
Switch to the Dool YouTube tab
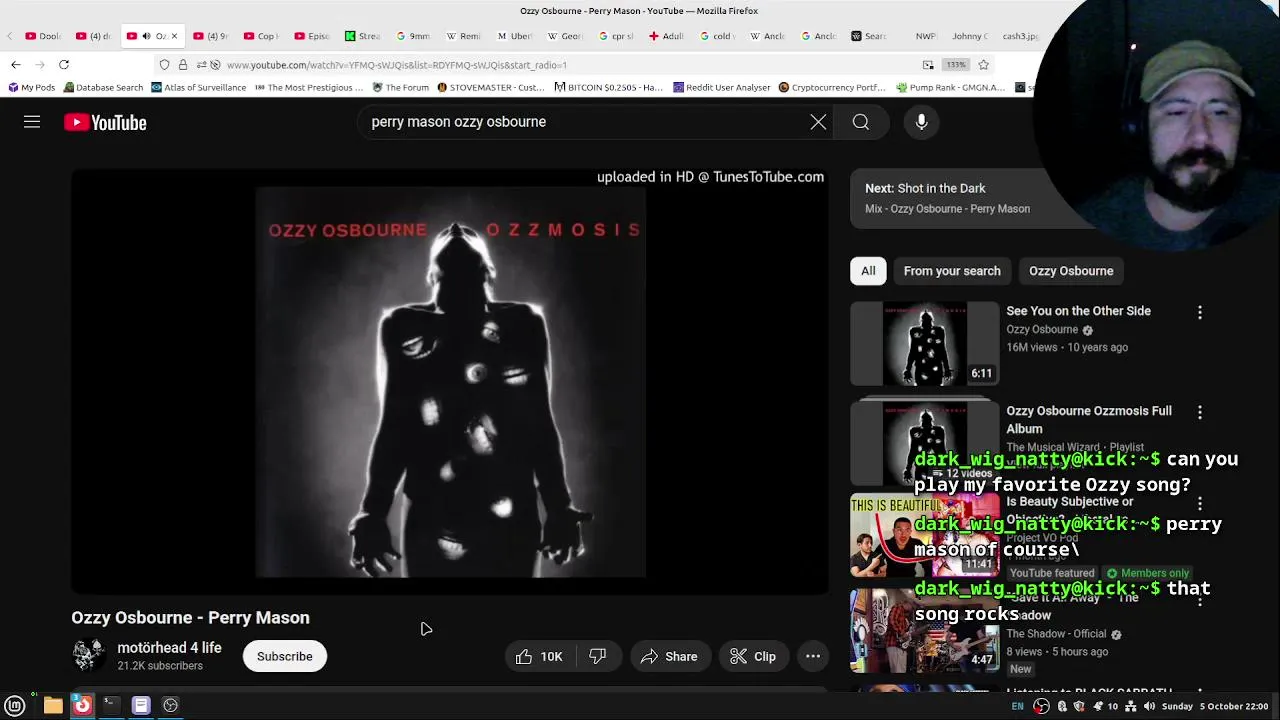click(x=43, y=36)
